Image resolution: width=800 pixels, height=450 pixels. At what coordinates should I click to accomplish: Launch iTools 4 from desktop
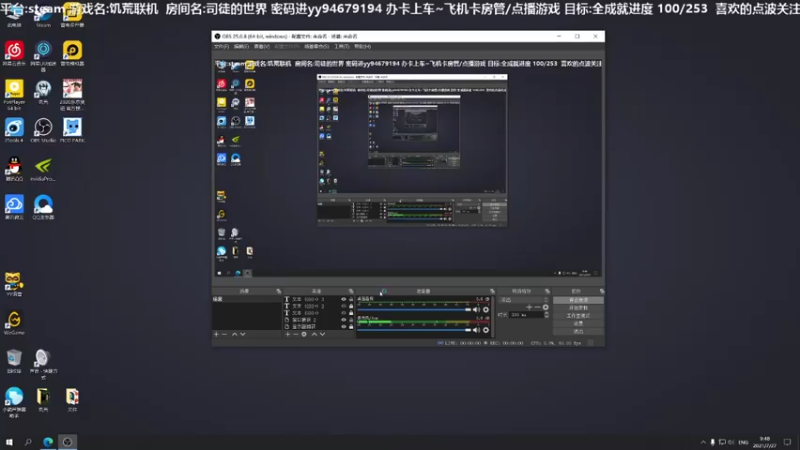[14, 131]
